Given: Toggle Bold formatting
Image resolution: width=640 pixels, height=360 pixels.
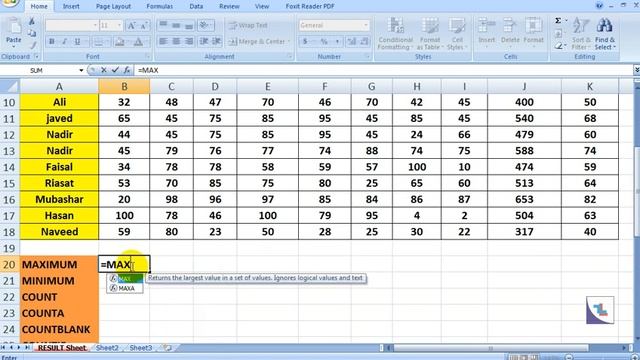Looking at the screenshot, I should pyautogui.click(x=52, y=42).
